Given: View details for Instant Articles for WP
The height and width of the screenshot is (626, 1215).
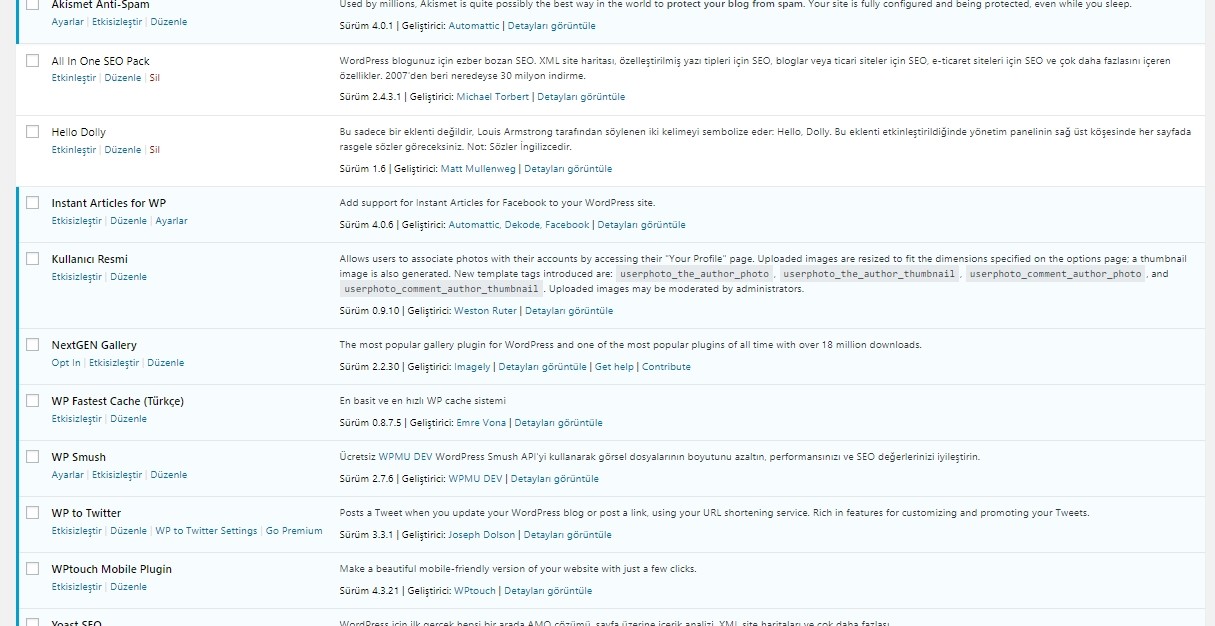Looking at the screenshot, I should click(x=642, y=225).
